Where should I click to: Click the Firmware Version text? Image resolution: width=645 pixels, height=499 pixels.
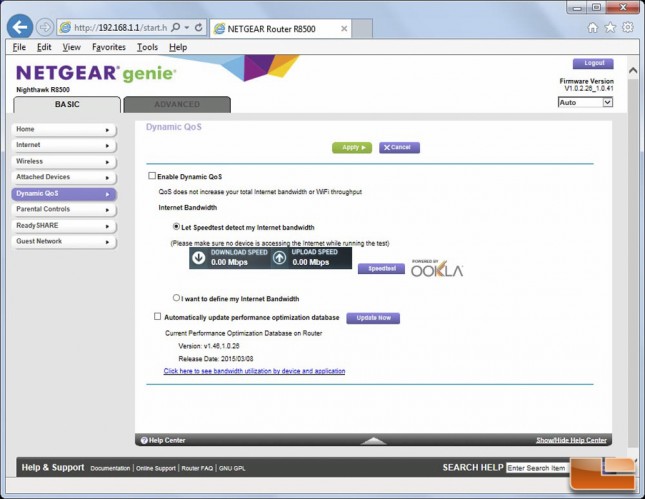pos(587,81)
